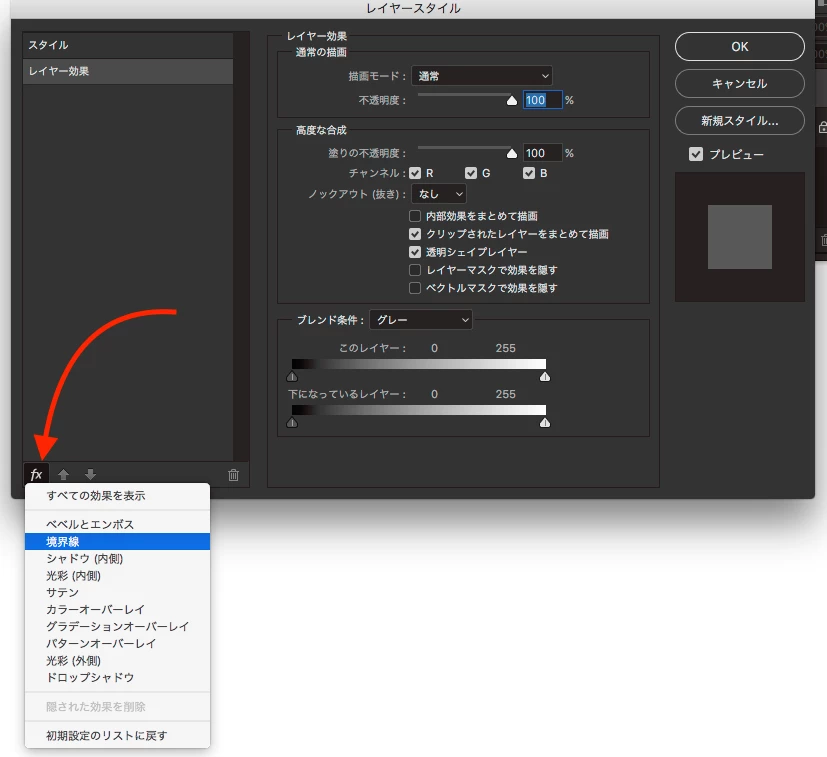Click the 不透明度 slider handle
827x757 pixels.
512,100
